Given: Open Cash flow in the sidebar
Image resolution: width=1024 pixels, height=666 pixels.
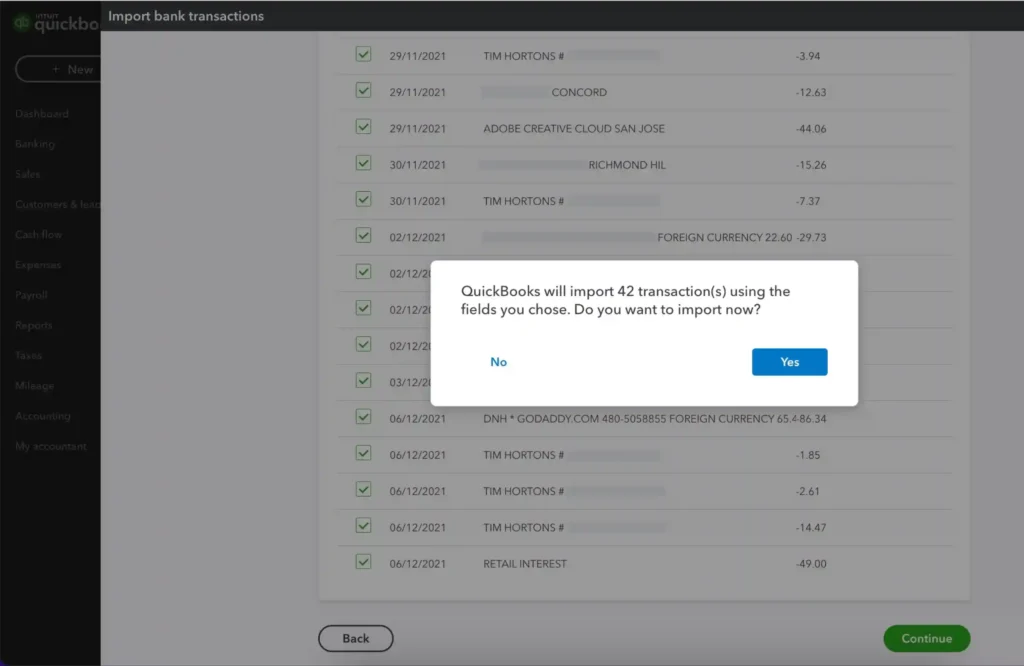Looking at the screenshot, I should pos(39,234).
